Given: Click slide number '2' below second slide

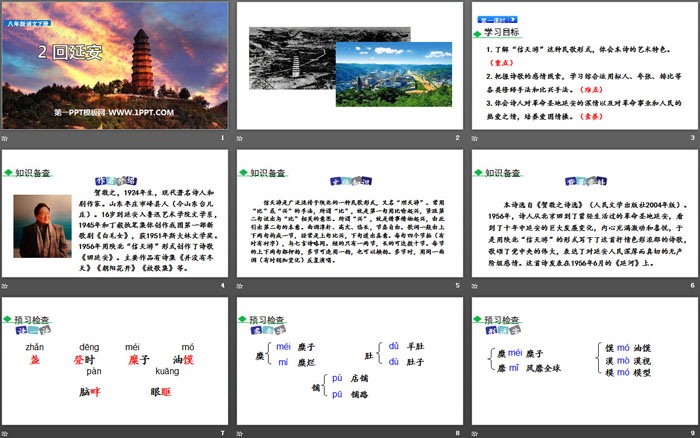Looking at the screenshot, I should point(458,138).
